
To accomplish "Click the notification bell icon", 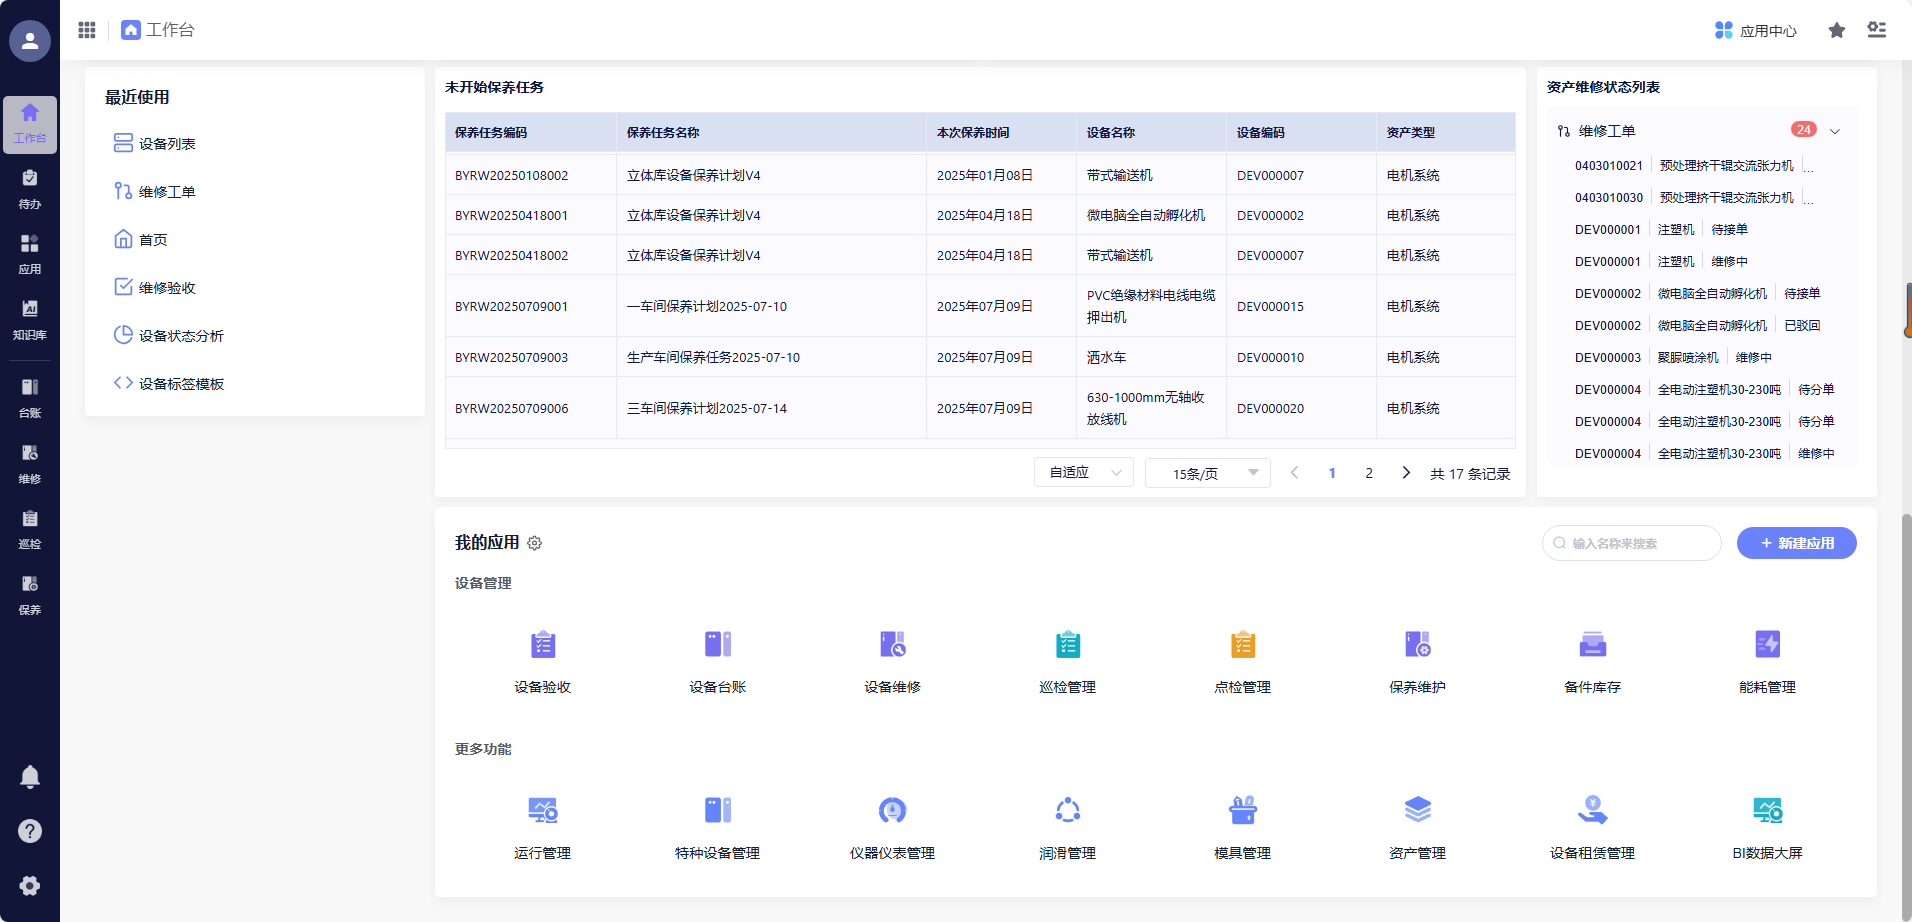I will point(30,777).
